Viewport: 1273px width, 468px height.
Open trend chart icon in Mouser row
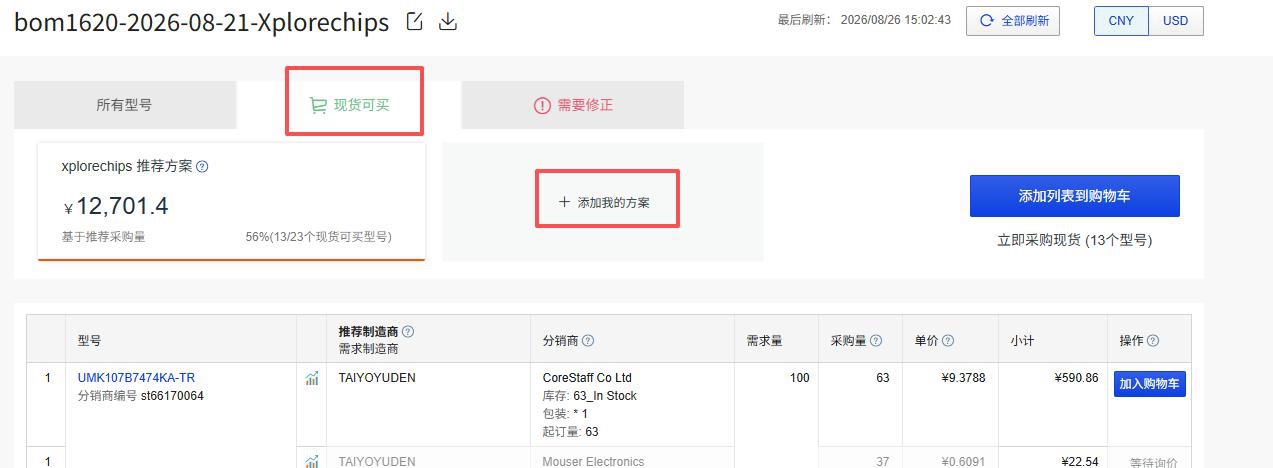[x=312, y=461]
